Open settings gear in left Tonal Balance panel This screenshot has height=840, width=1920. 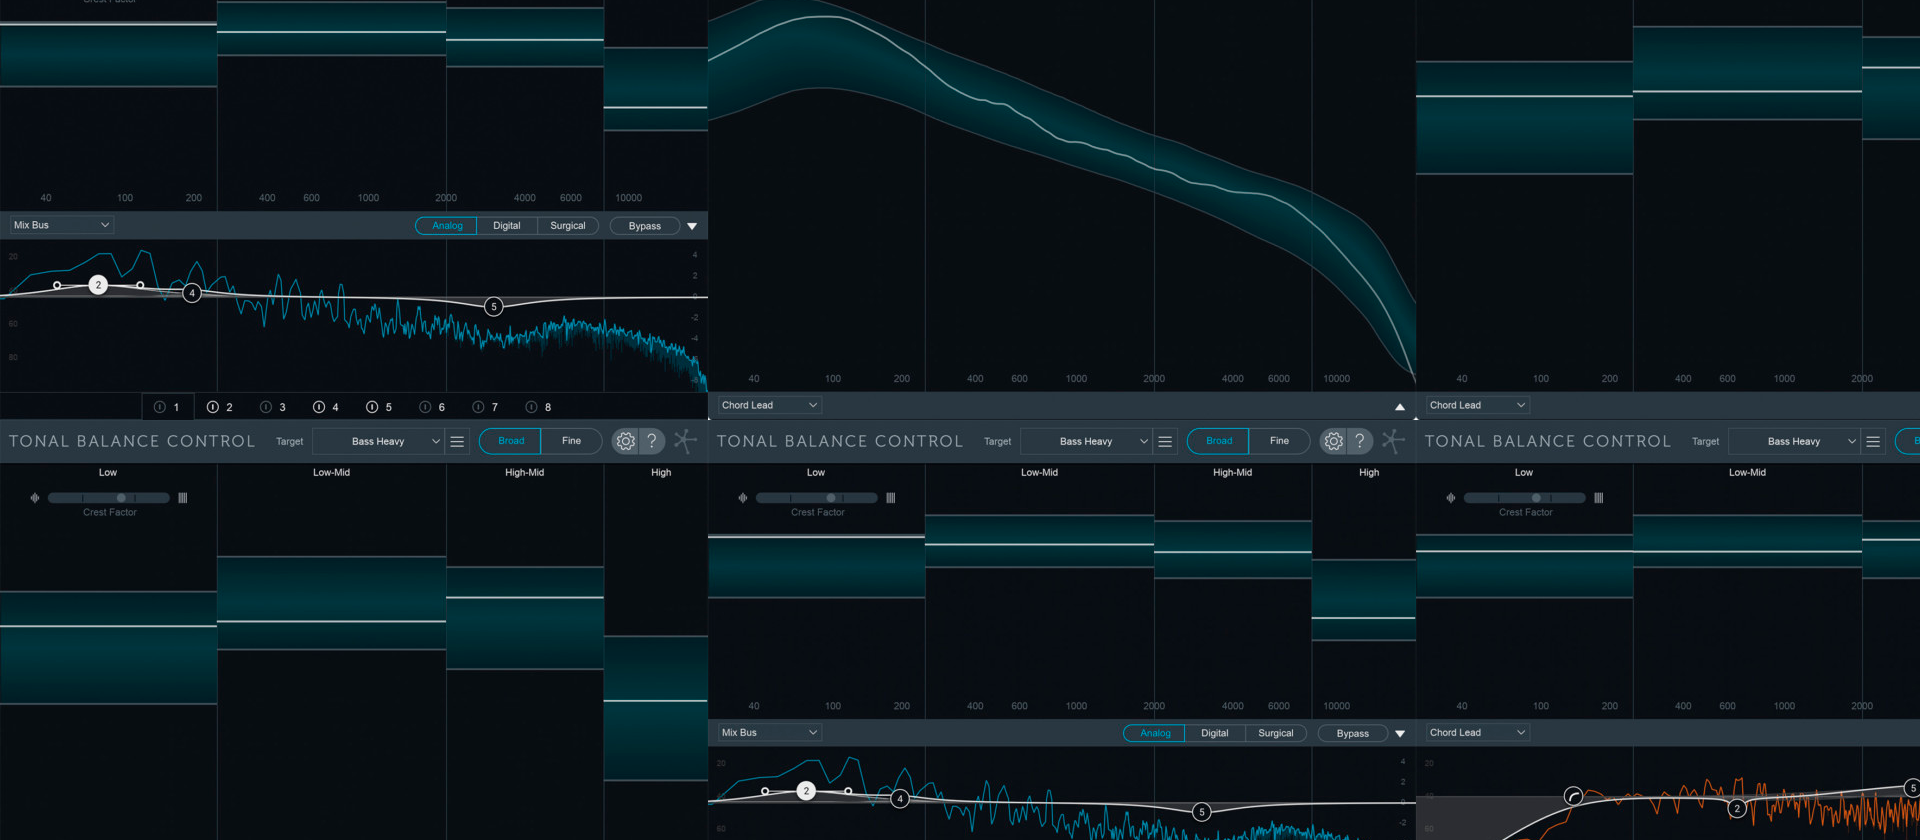(x=625, y=441)
